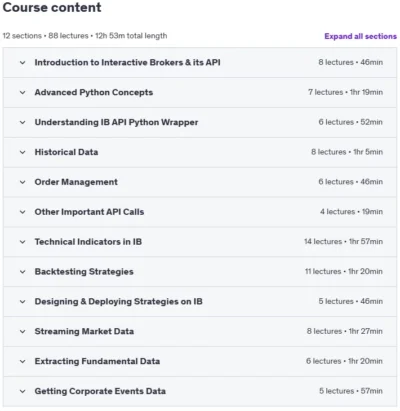This screenshot has width=400, height=411.
Task: Click Order Management section heading
Action: pos(76,182)
